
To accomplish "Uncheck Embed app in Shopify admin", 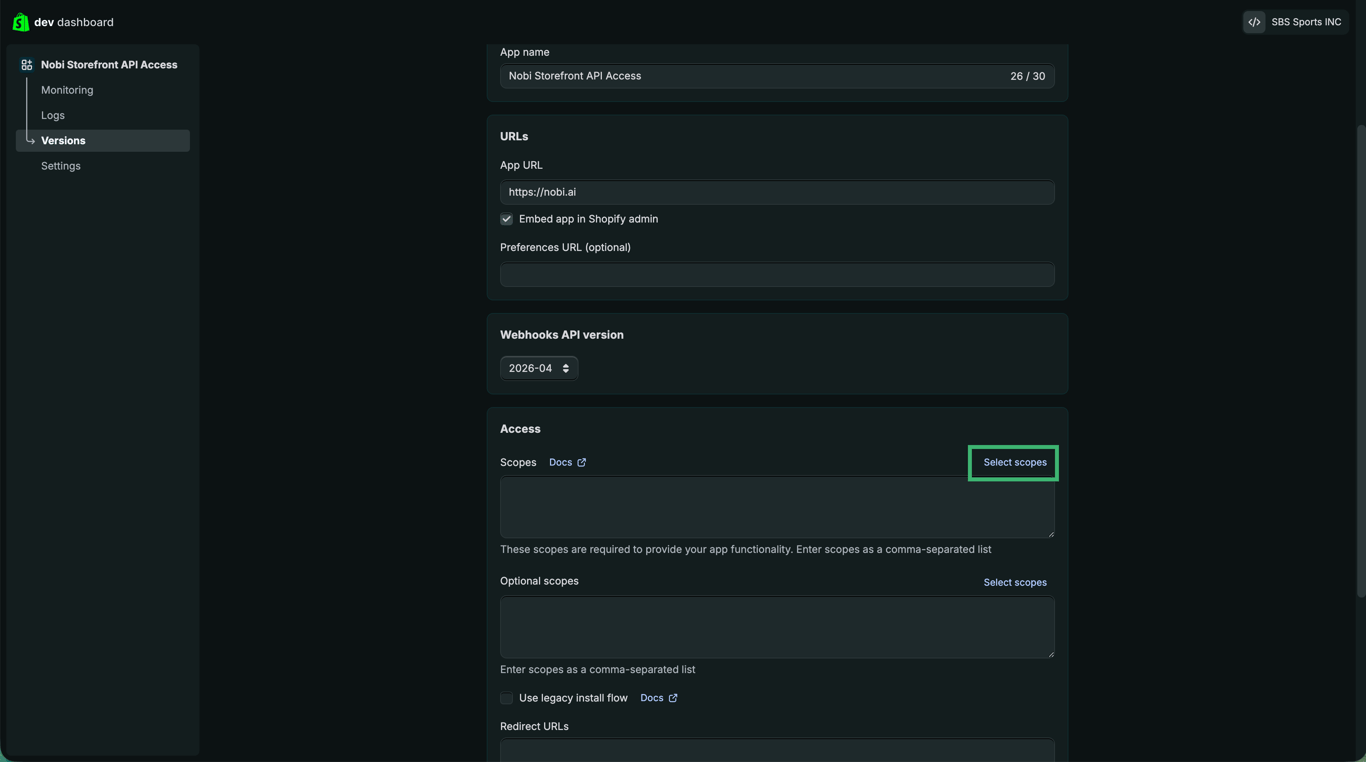I will pos(506,219).
